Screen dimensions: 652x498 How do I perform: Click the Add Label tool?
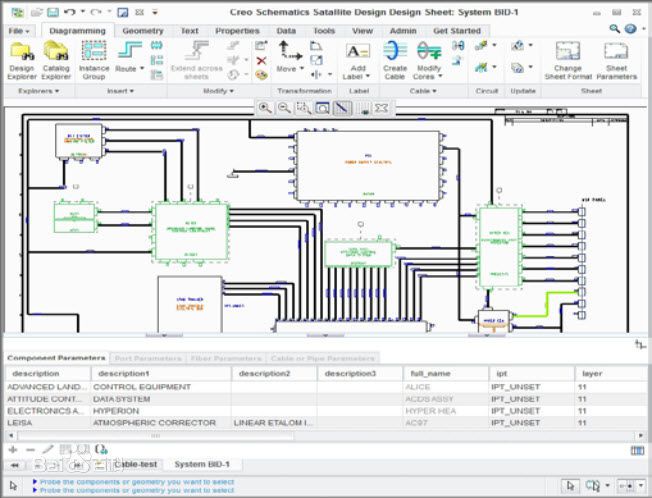[x=358, y=60]
